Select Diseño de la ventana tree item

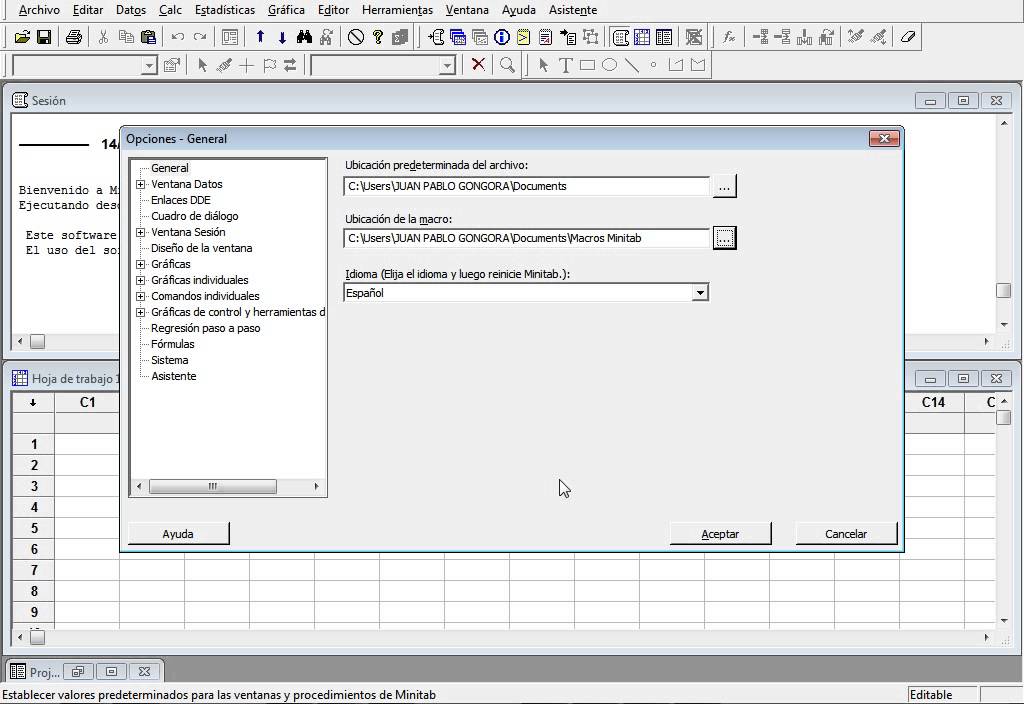pyautogui.click(x=202, y=248)
